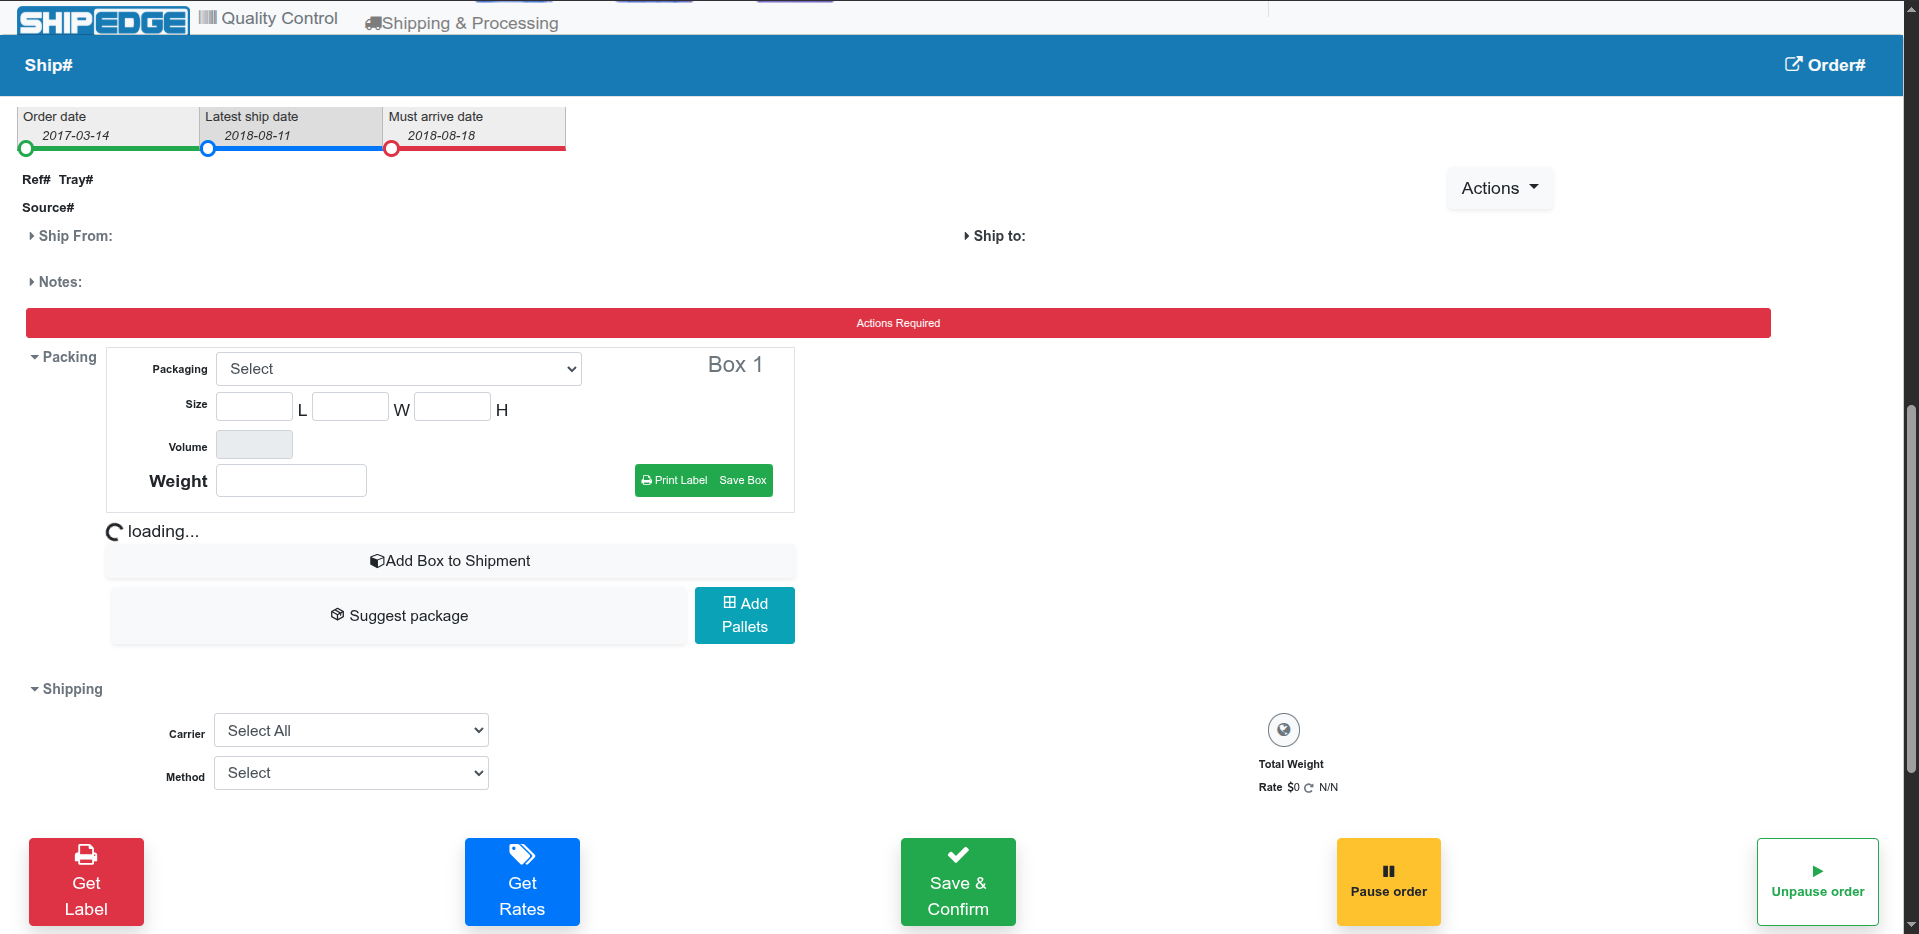
Task: Click the refresh rate icon beside $0
Action: [1308, 788]
